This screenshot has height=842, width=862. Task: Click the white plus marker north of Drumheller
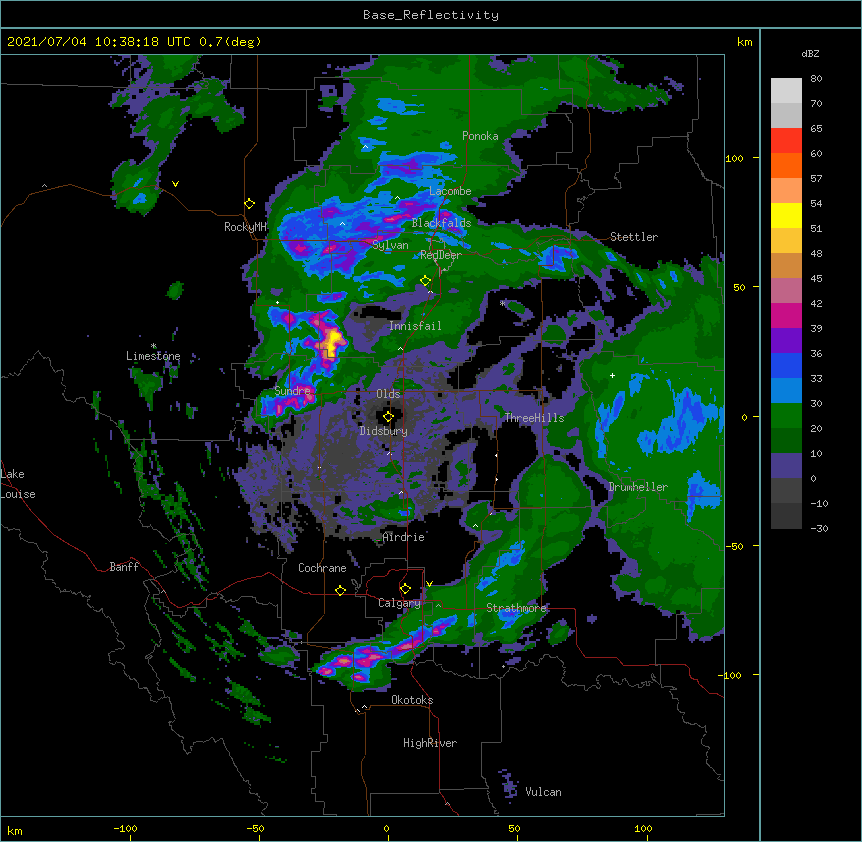pyautogui.click(x=612, y=375)
